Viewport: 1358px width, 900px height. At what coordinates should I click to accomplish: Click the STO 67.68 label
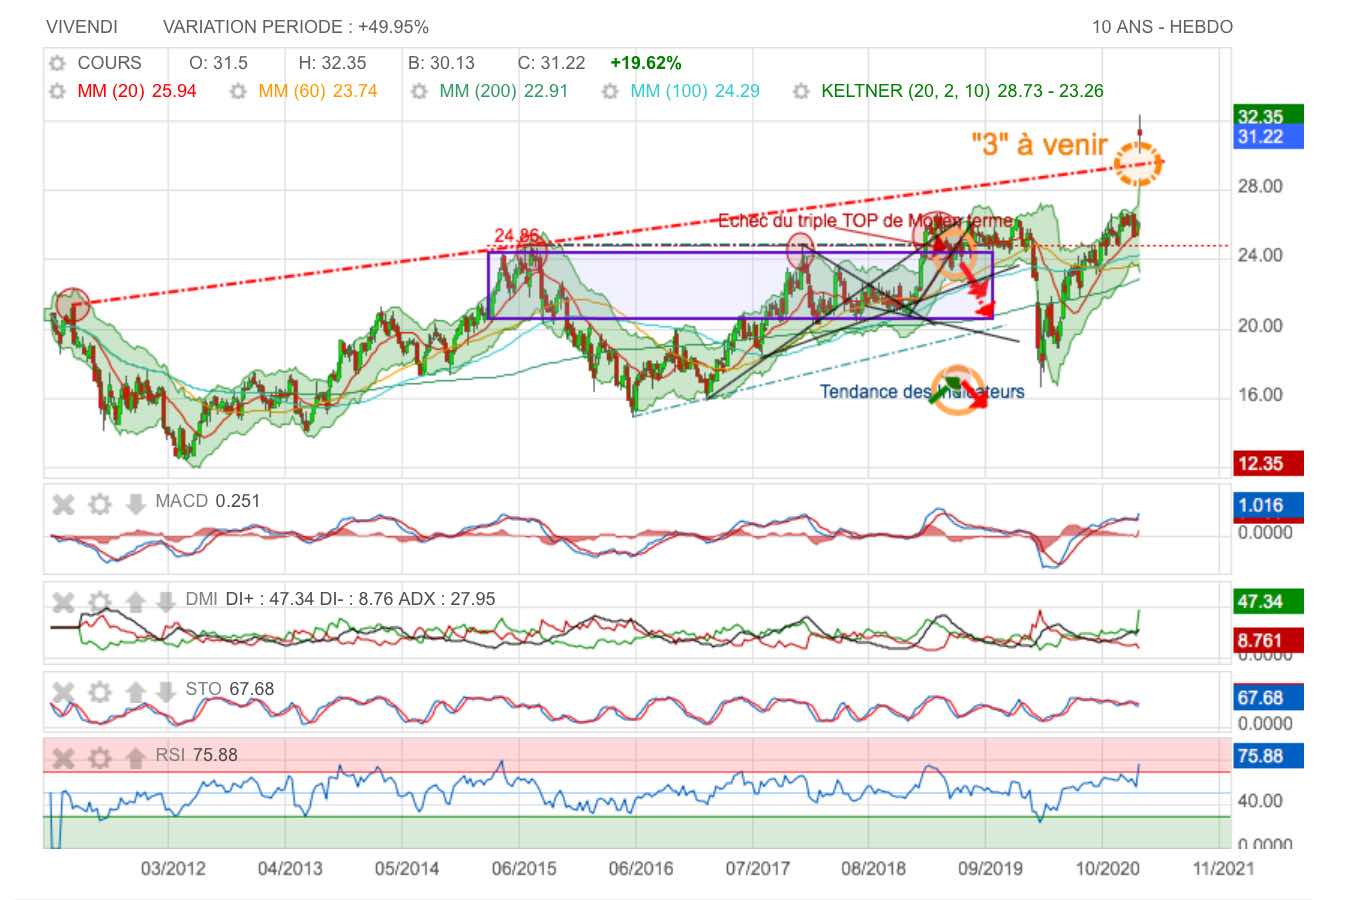[229, 689]
